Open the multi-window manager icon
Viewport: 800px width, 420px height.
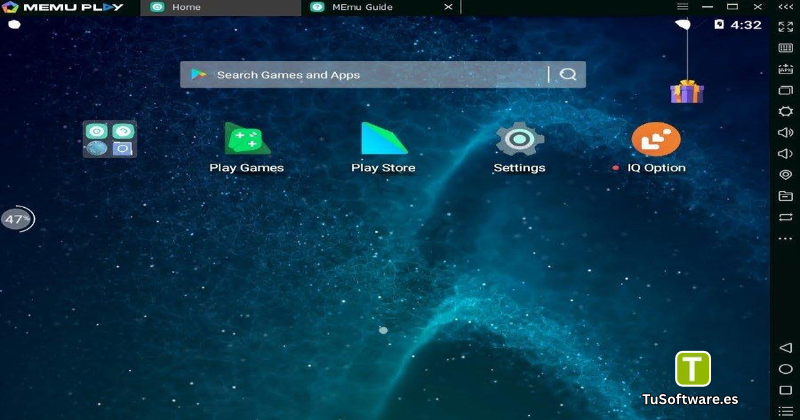click(x=786, y=90)
